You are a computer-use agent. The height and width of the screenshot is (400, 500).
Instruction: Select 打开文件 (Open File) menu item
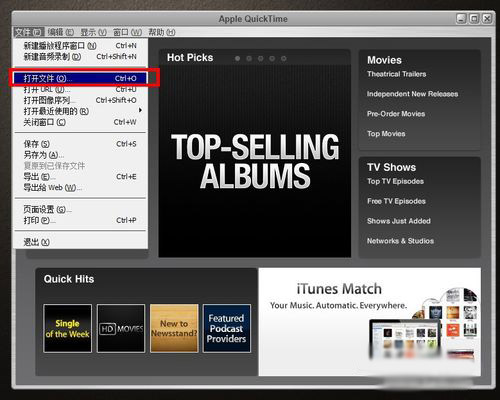tap(80, 78)
